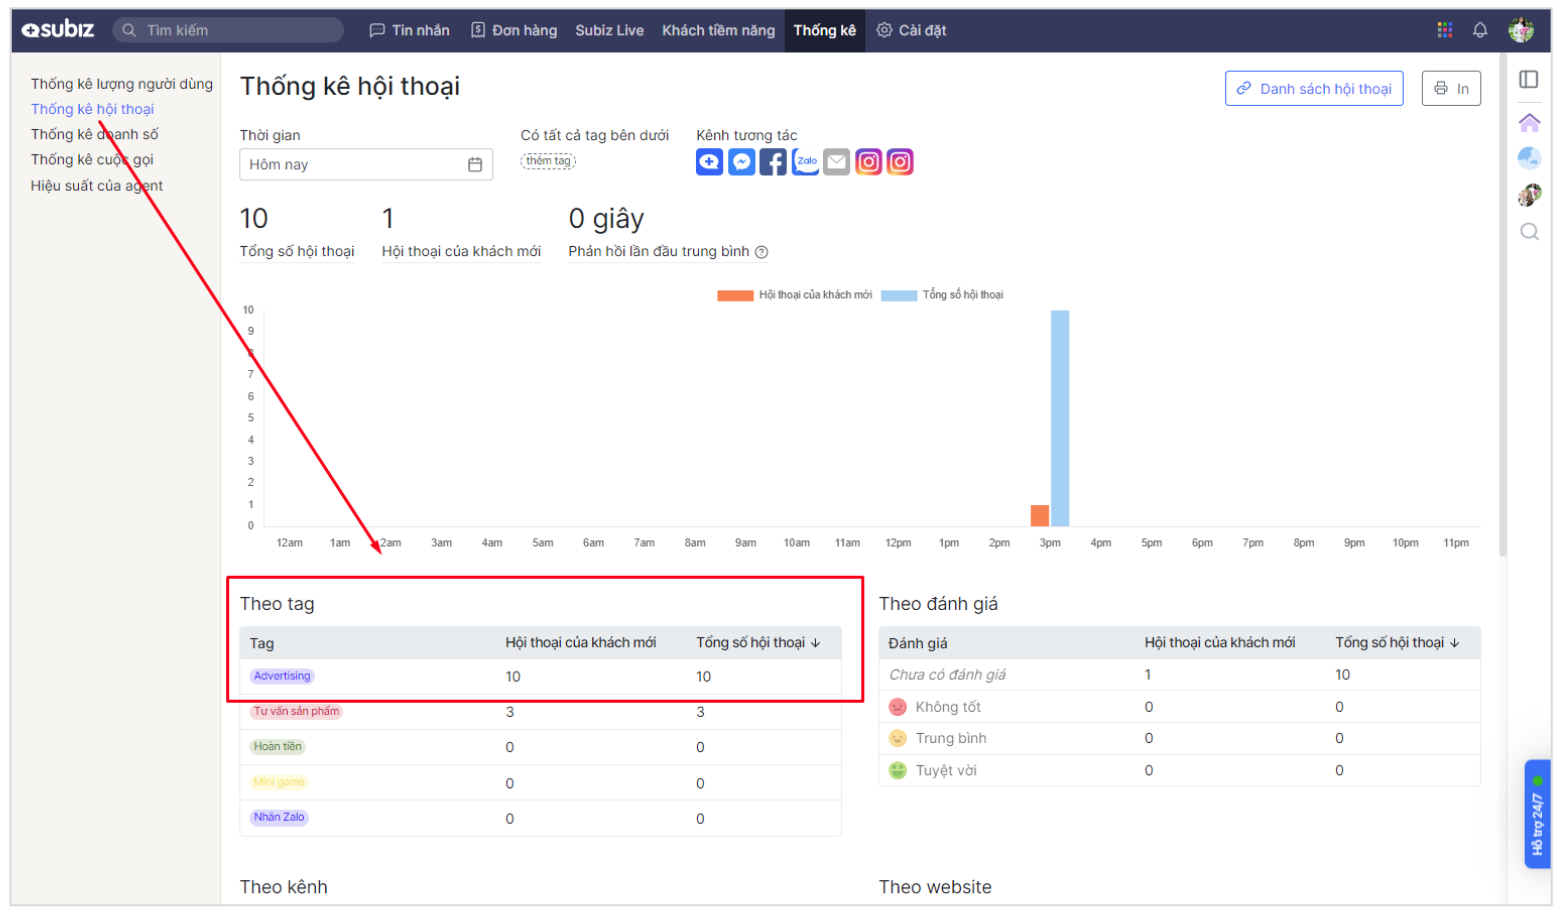Toggle the Facebook channel filter
The width and height of the screenshot is (1559, 913).
773,162
